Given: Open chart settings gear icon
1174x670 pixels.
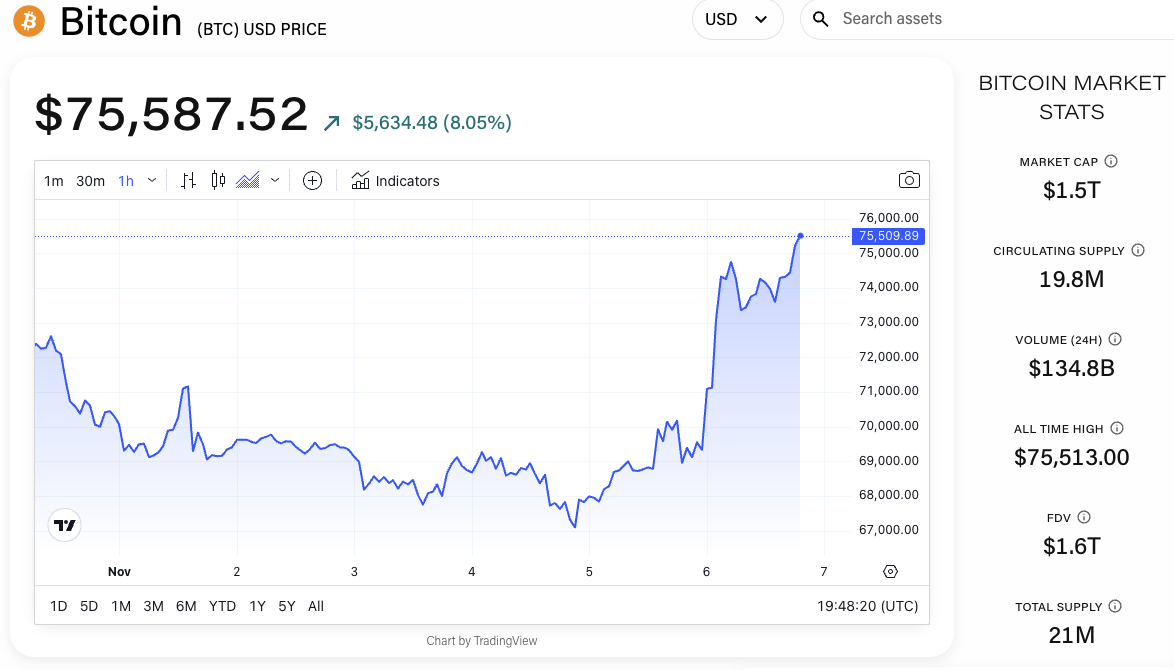Looking at the screenshot, I should pos(891,571).
